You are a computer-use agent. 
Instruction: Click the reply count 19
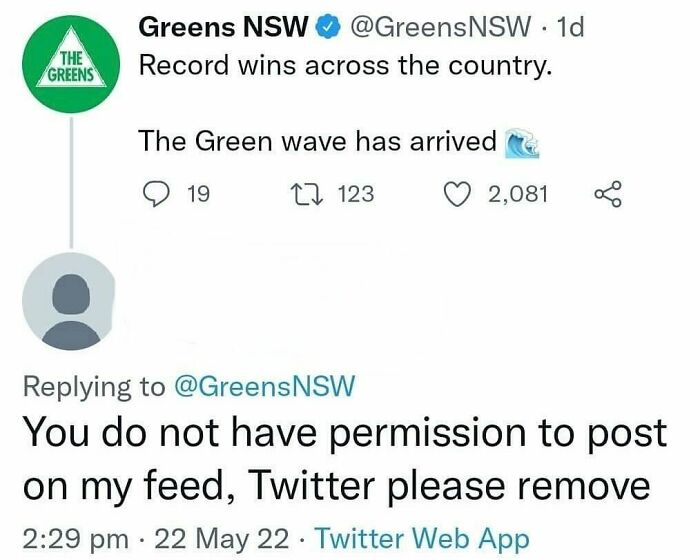198,193
